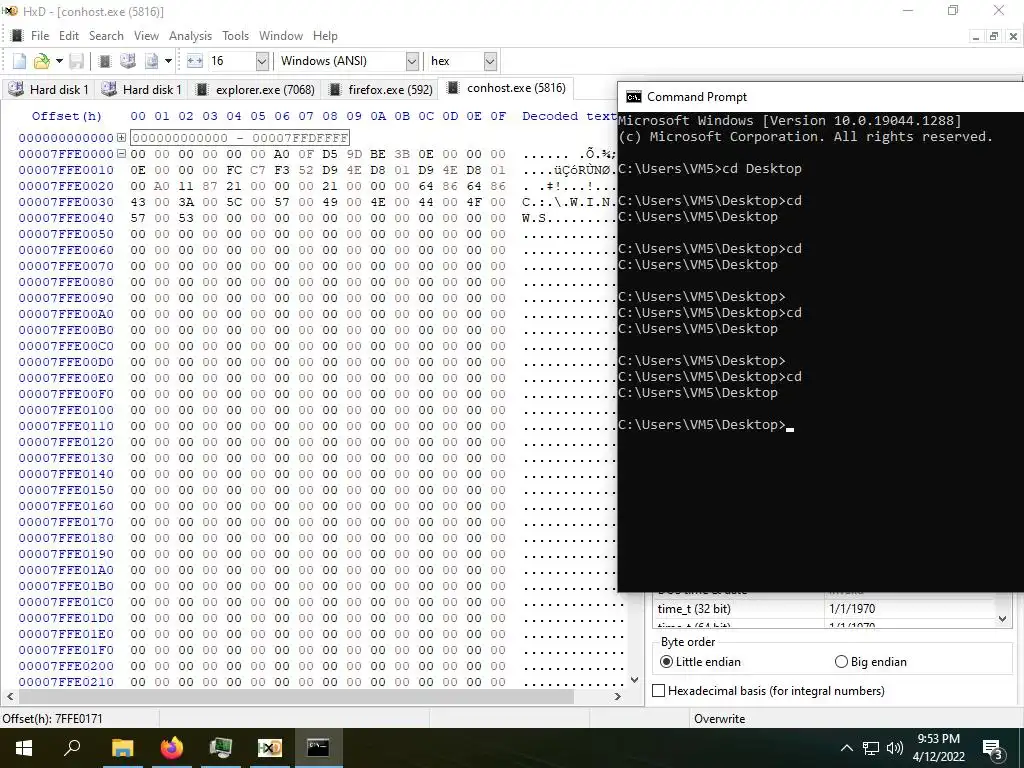Select the Big endian radio button

[841, 662]
